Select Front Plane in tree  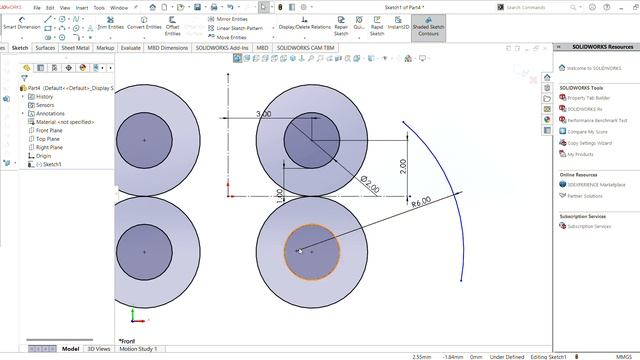pyautogui.click(x=49, y=131)
